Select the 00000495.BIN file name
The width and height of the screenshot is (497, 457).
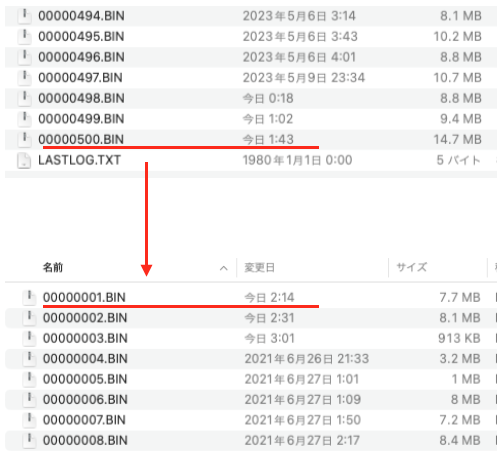tap(81, 37)
